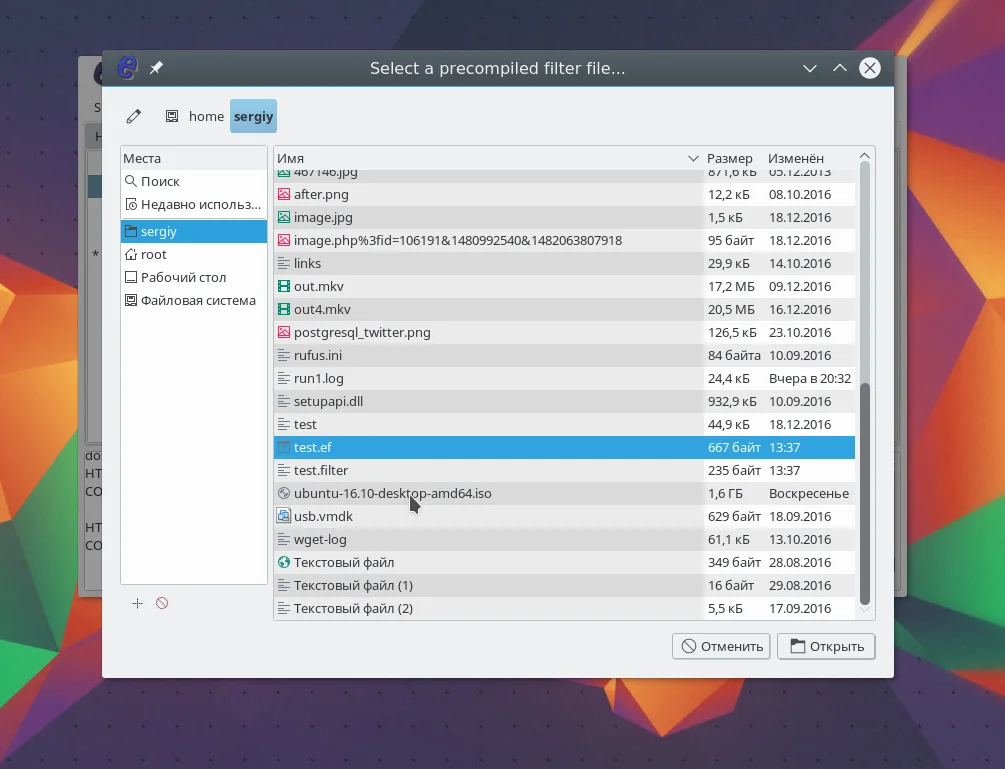Click the add bookmark plus icon
Screen dimensions: 1005x769
138,603
